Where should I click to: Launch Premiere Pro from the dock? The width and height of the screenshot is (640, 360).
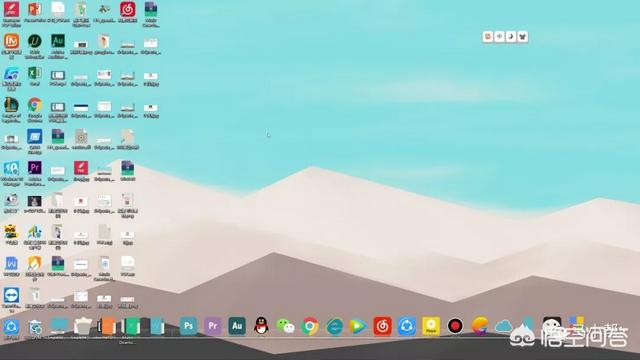click(x=213, y=326)
